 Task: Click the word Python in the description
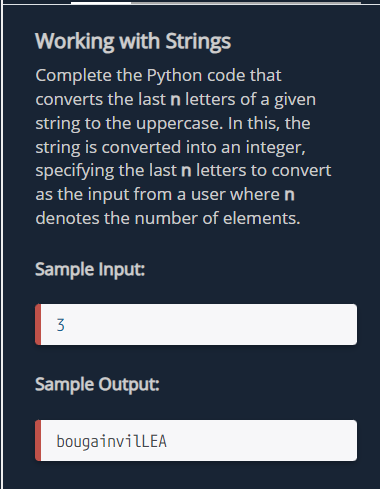click(174, 76)
